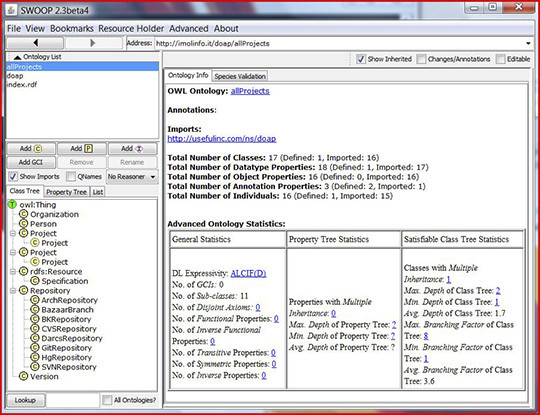Click the Version class icon

pyautogui.click(x=23, y=376)
